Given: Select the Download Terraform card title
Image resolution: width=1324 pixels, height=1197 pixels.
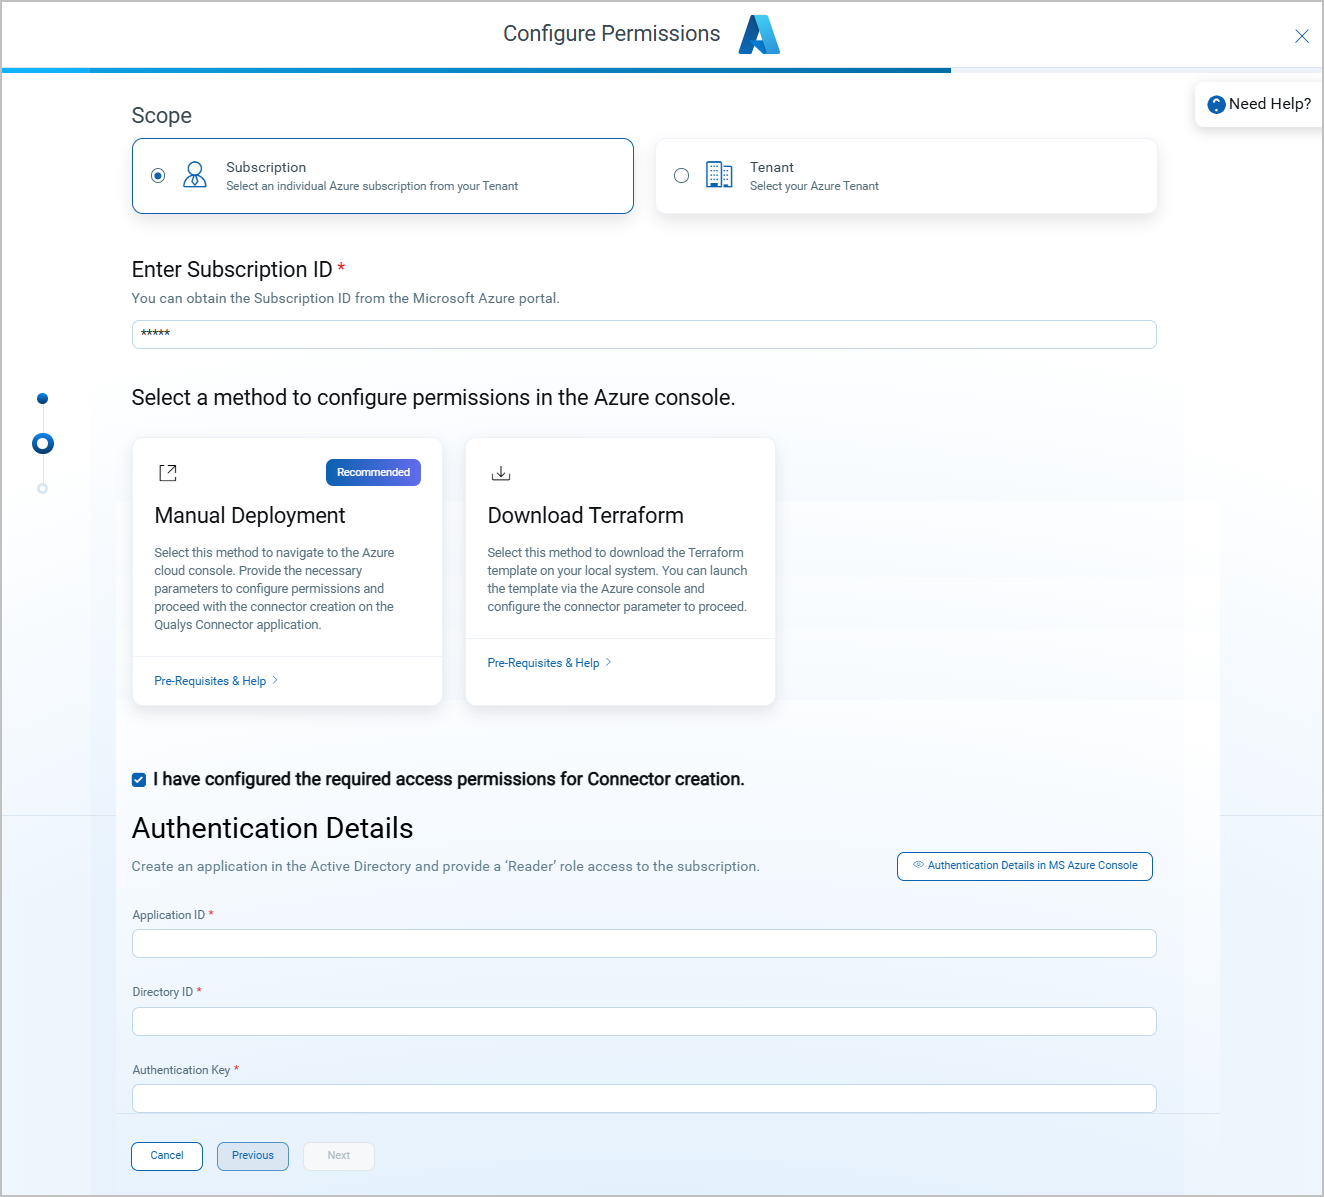Looking at the screenshot, I should point(586,516).
